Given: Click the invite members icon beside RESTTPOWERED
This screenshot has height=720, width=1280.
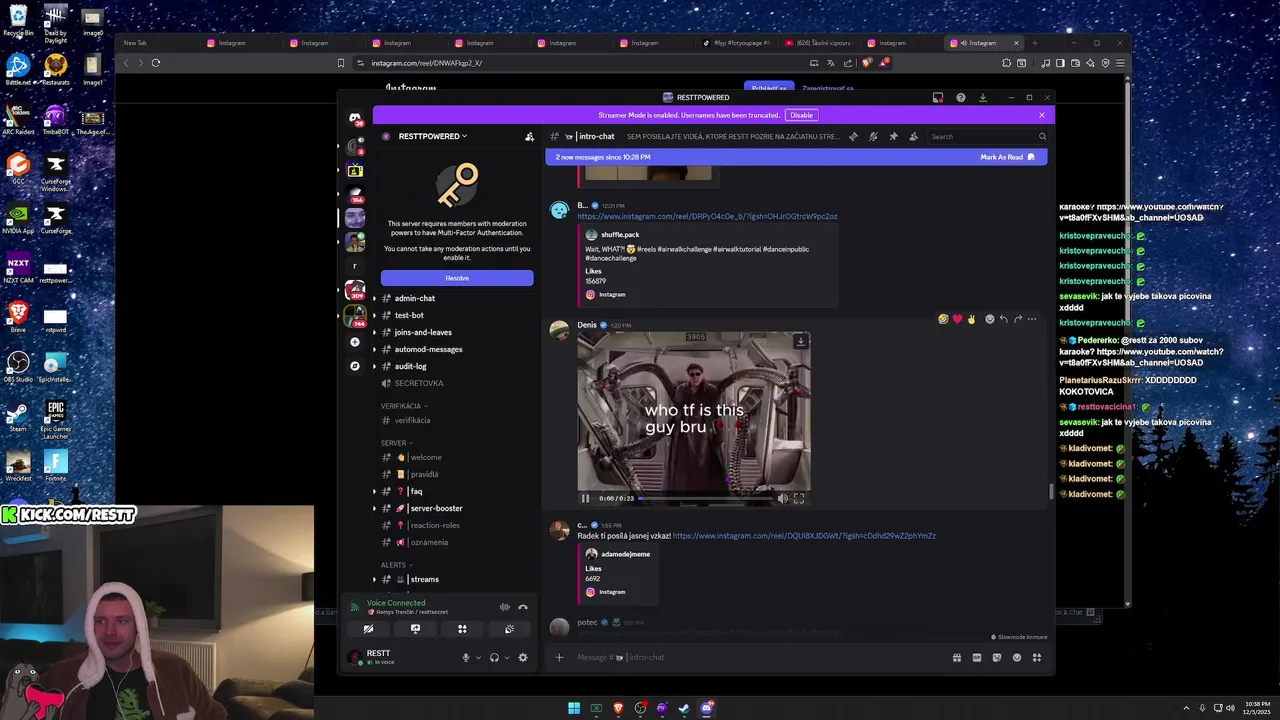Looking at the screenshot, I should point(529,136).
